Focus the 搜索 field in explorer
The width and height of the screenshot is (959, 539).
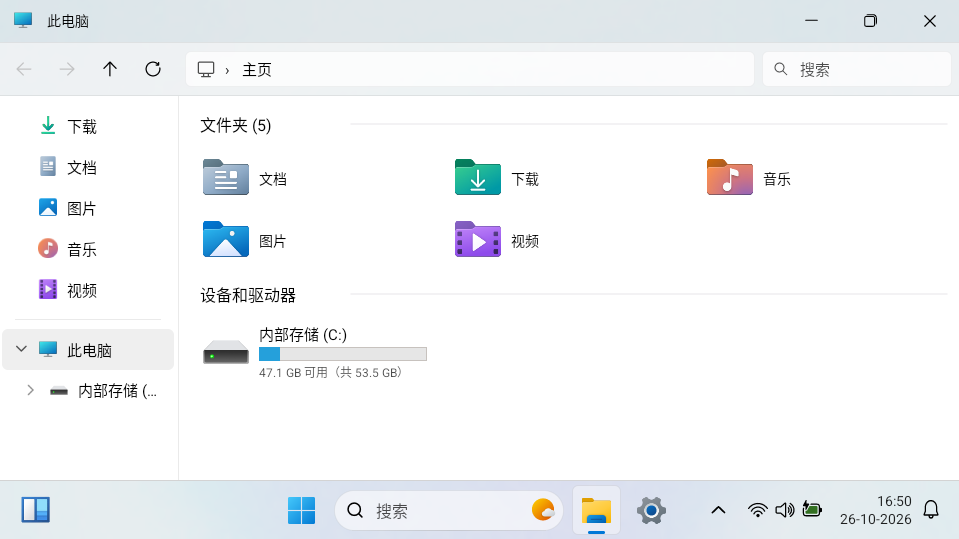[856, 69]
